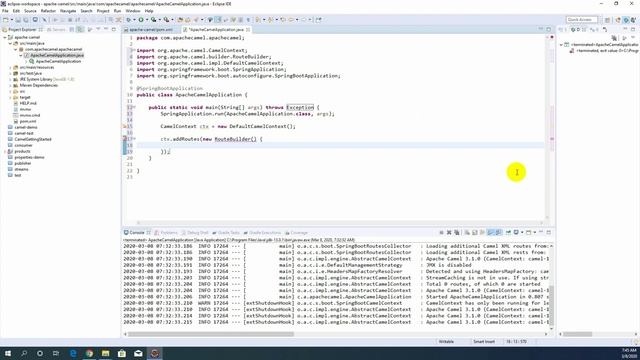Click Remove All Terminated Launches icon
This screenshot has width=640, height=360.
pos(457,233)
